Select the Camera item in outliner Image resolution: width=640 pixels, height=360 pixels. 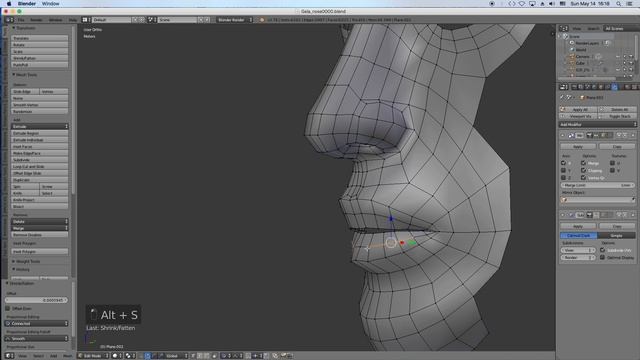click(x=582, y=56)
